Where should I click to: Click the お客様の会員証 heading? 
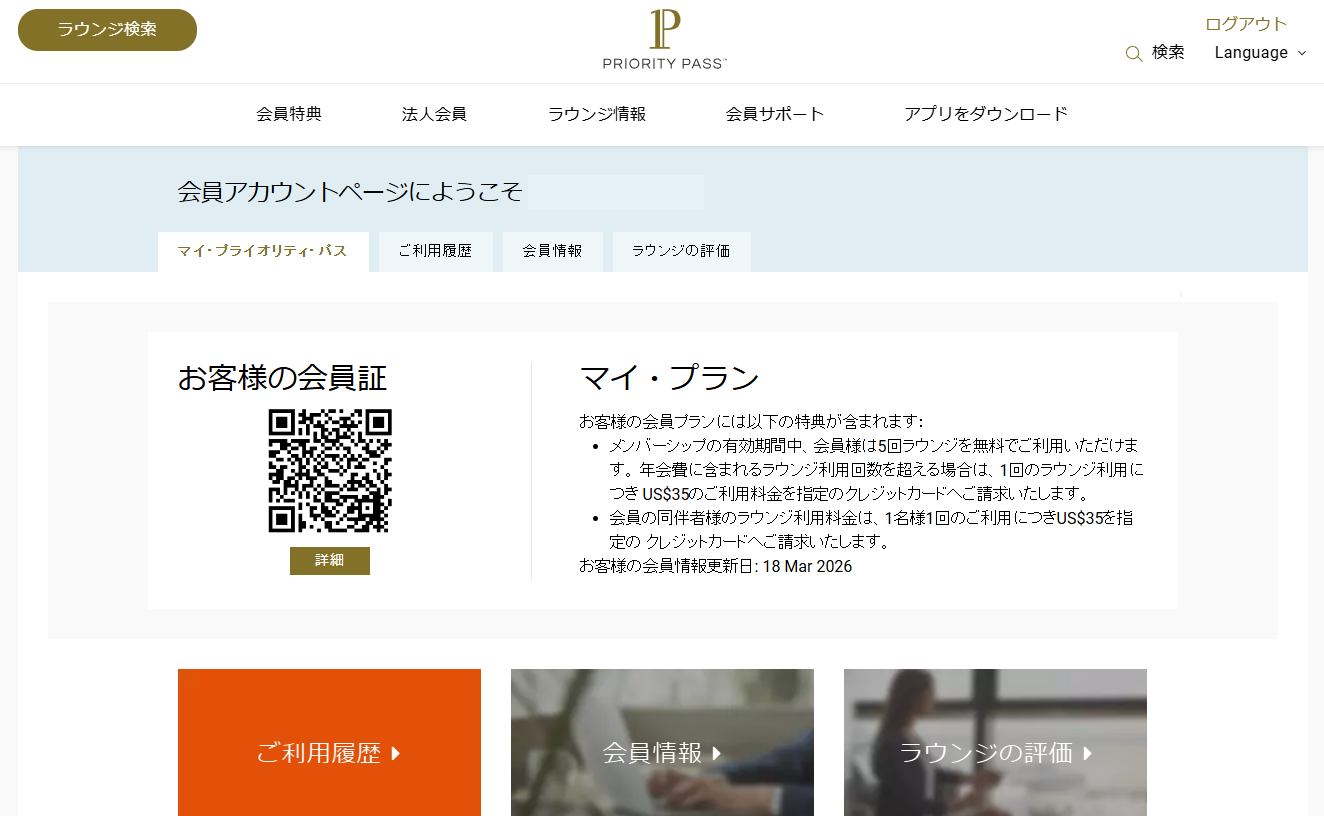283,378
